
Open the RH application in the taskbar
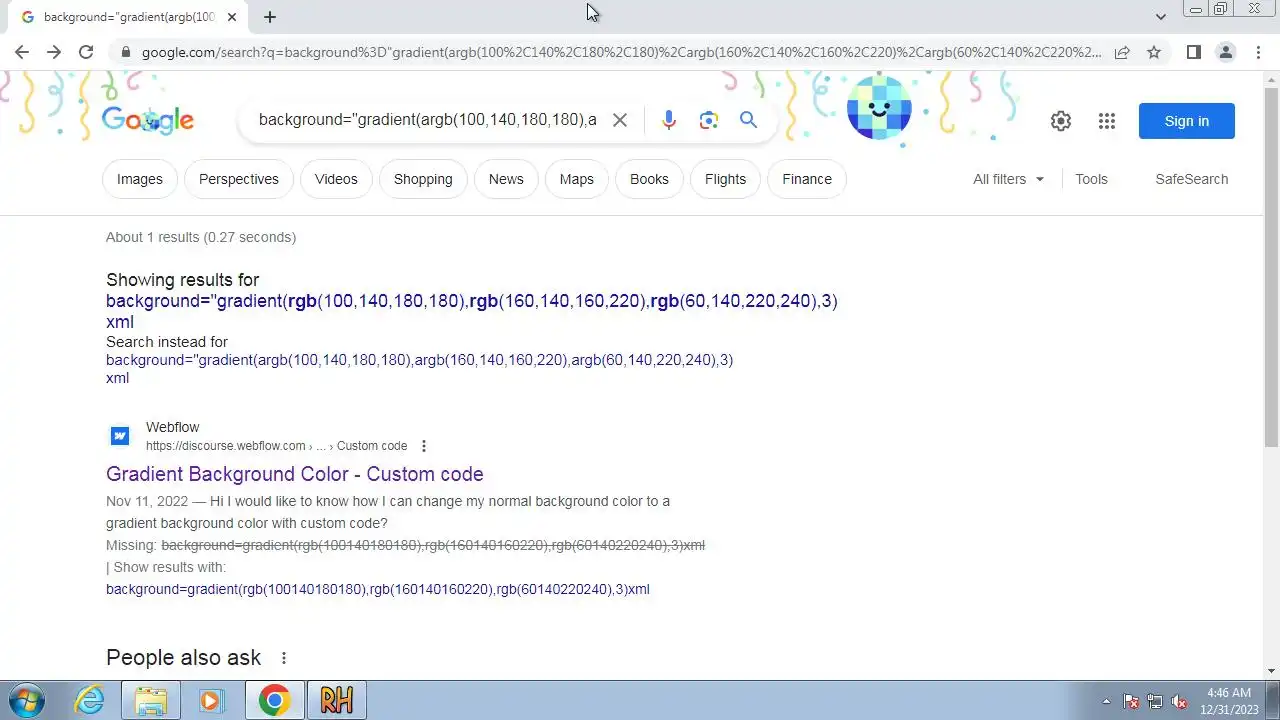[337, 700]
